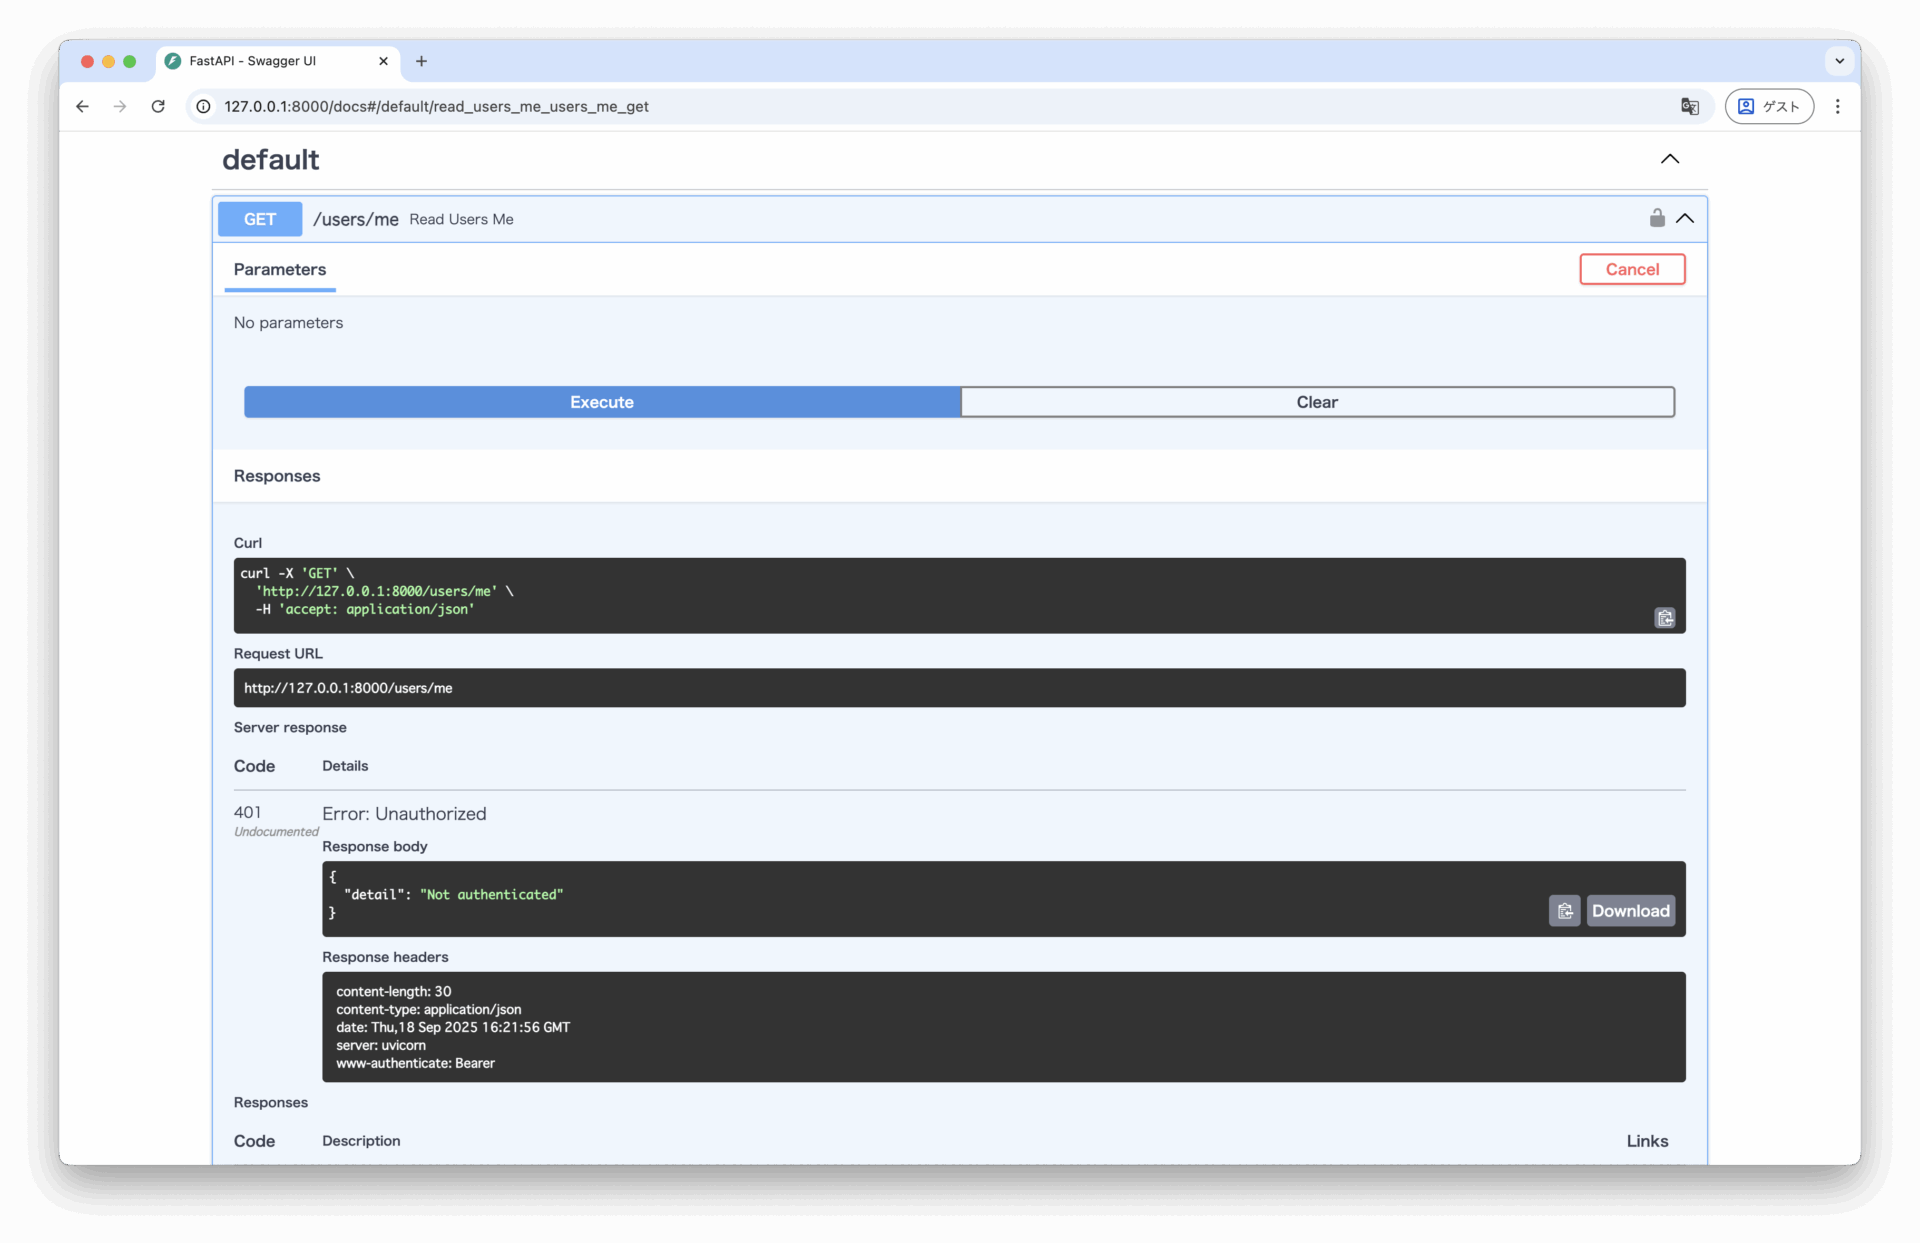Copy the response body to clipboard
1920x1243 pixels.
(1564, 911)
